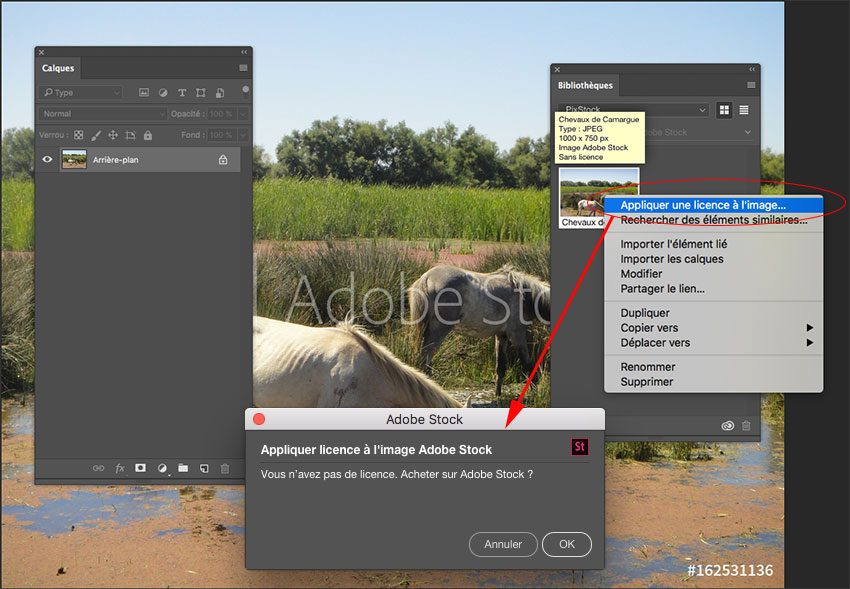Choose Modifier in the context menu
Viewport: 850px width, 589px height.
[x=713, y=274]
